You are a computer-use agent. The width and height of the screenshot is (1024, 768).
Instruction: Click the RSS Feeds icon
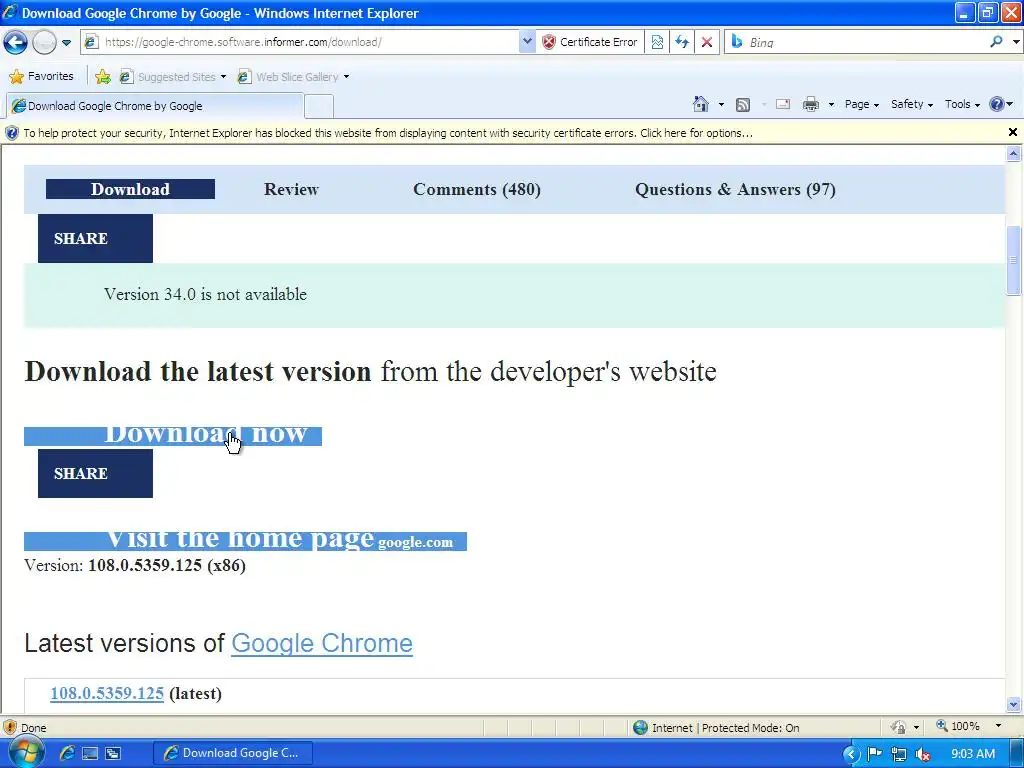743,104
